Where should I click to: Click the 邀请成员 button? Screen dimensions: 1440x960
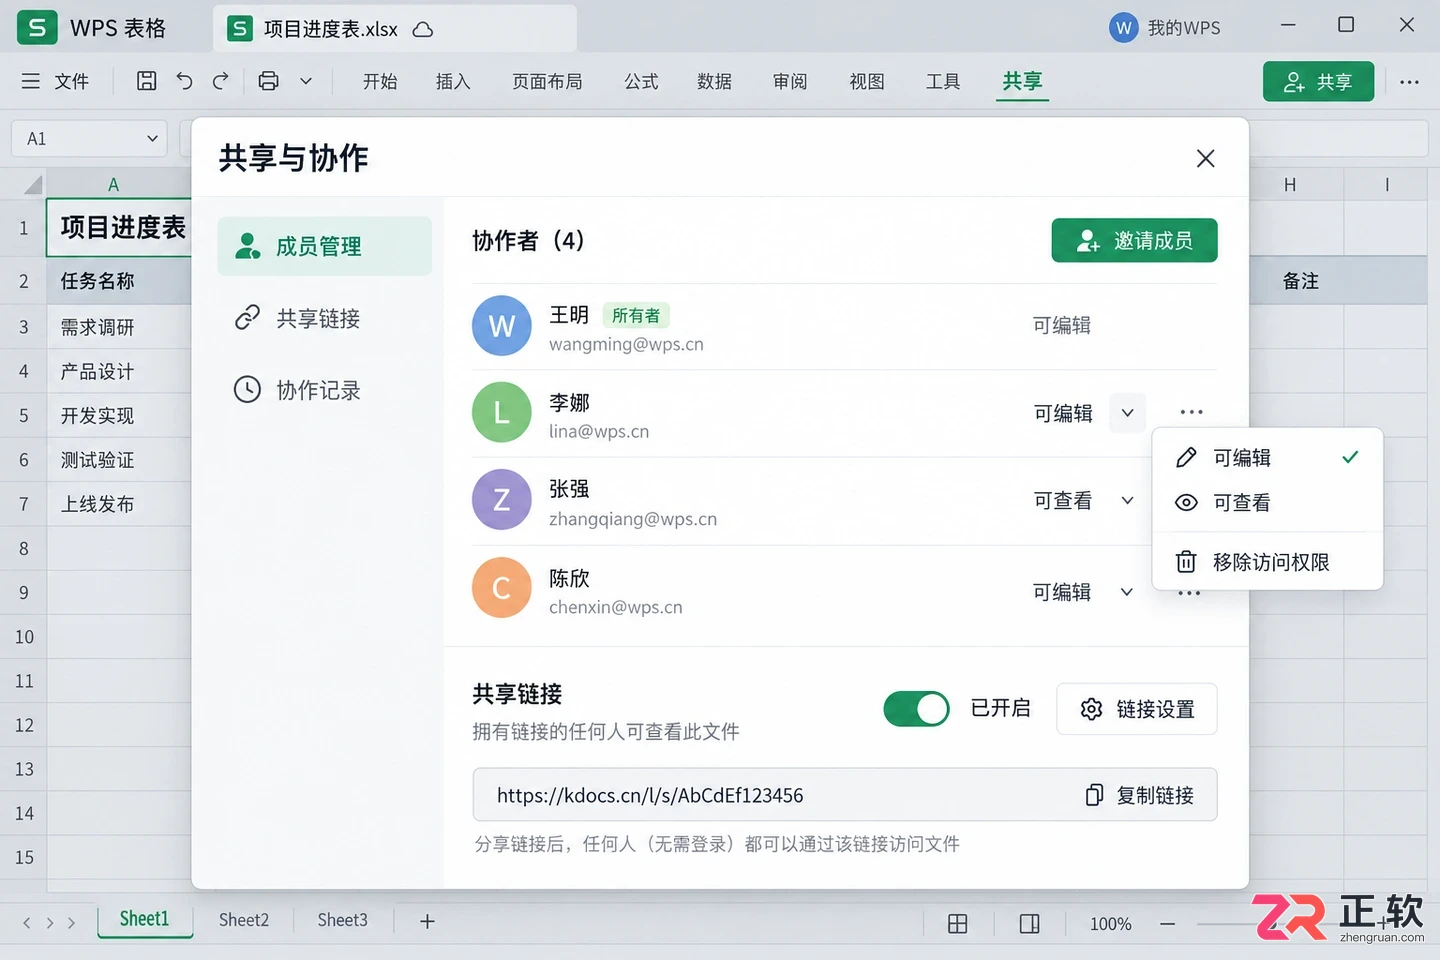click(x=1134, y=240)
